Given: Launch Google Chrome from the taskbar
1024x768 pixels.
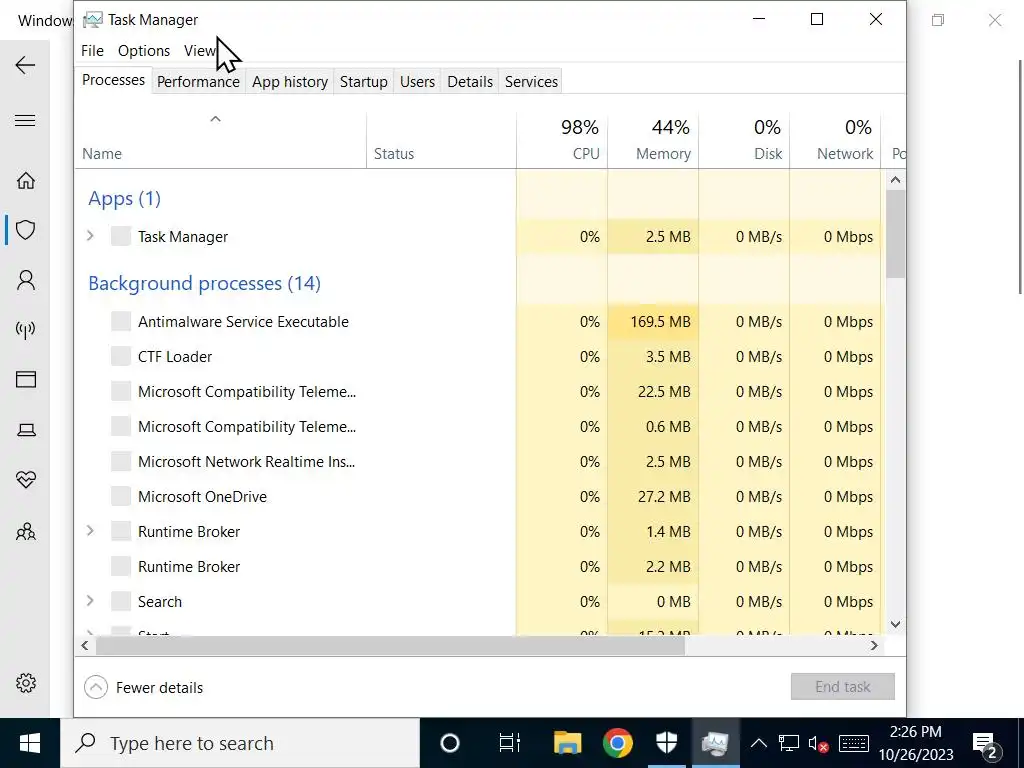Looking at the screenshot, I should tap(617, 743).
